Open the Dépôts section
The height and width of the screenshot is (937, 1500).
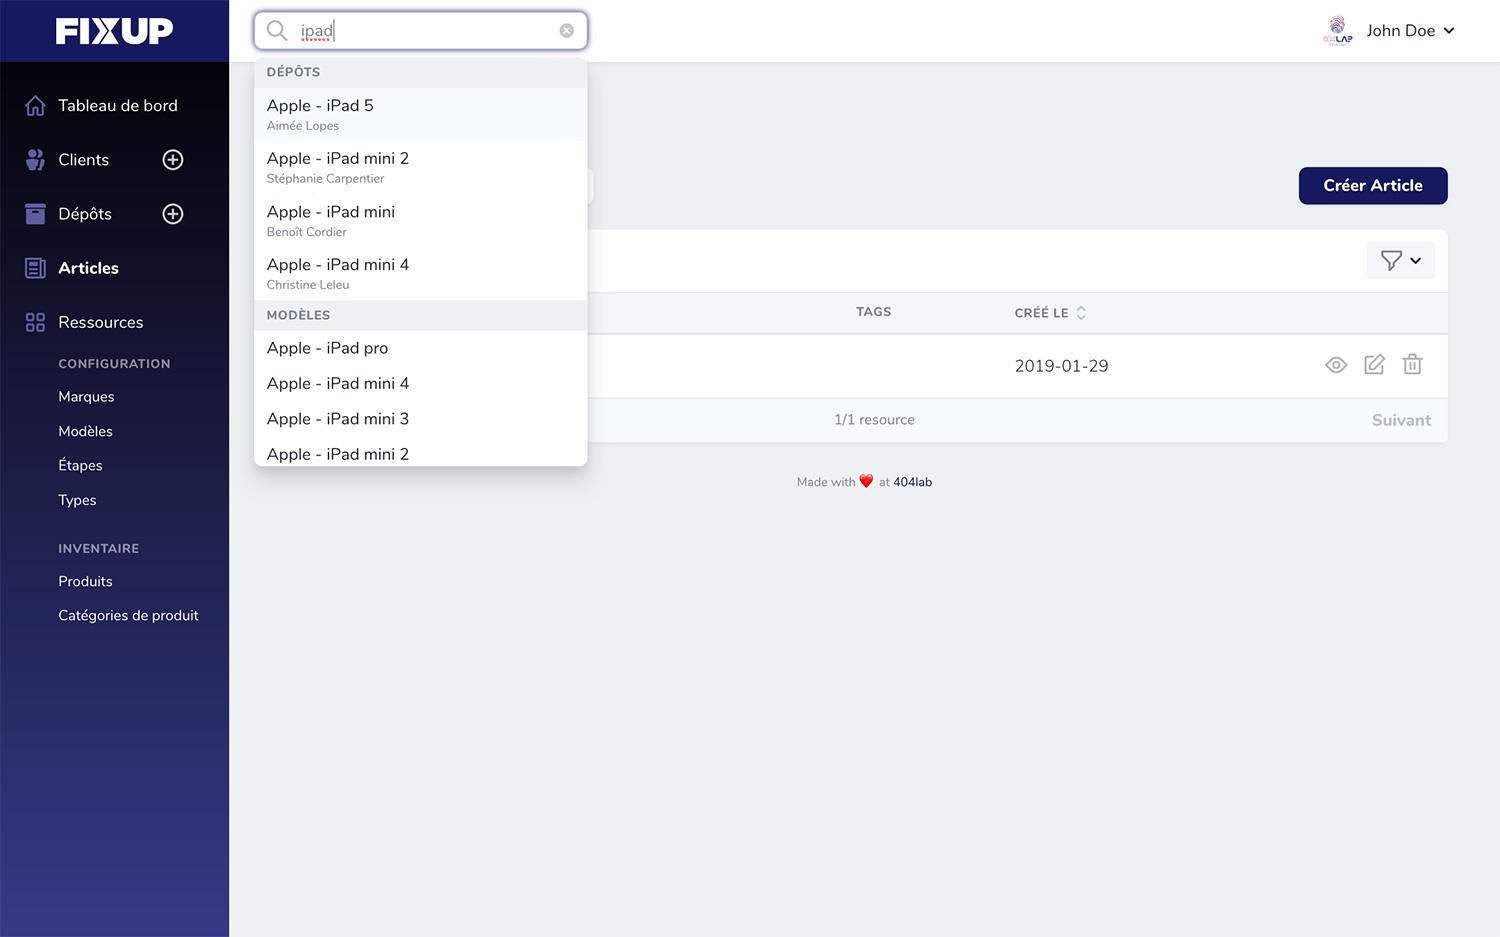85,214
